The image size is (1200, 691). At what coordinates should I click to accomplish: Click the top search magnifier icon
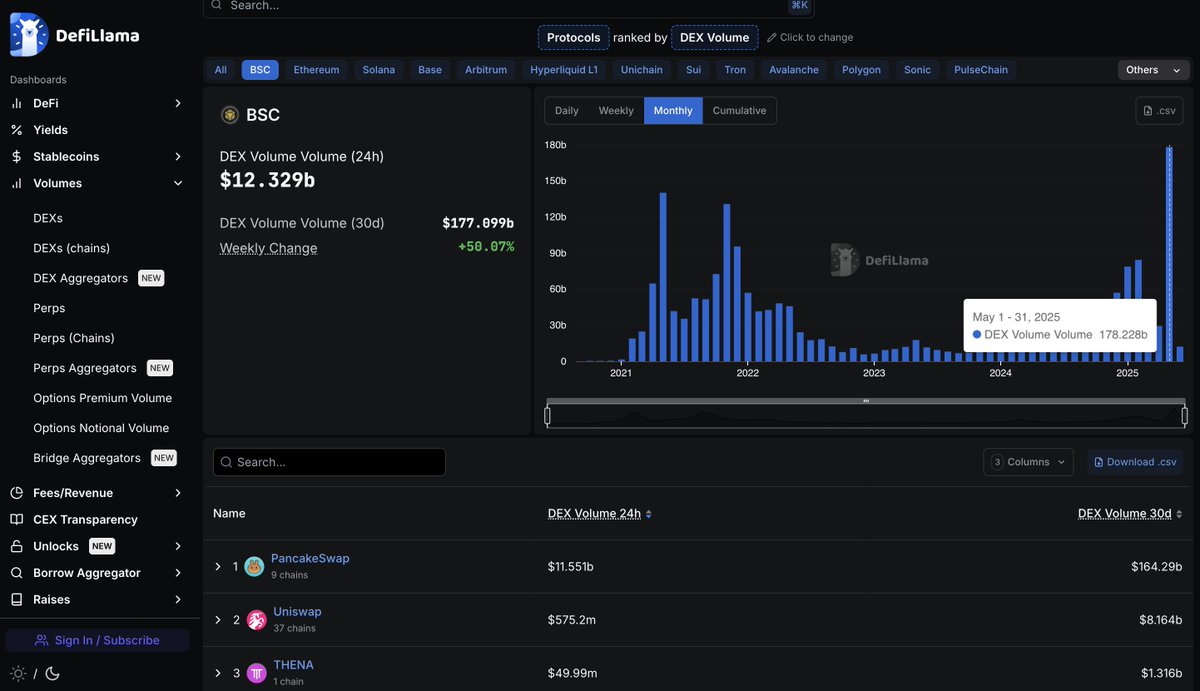point(217,5)
